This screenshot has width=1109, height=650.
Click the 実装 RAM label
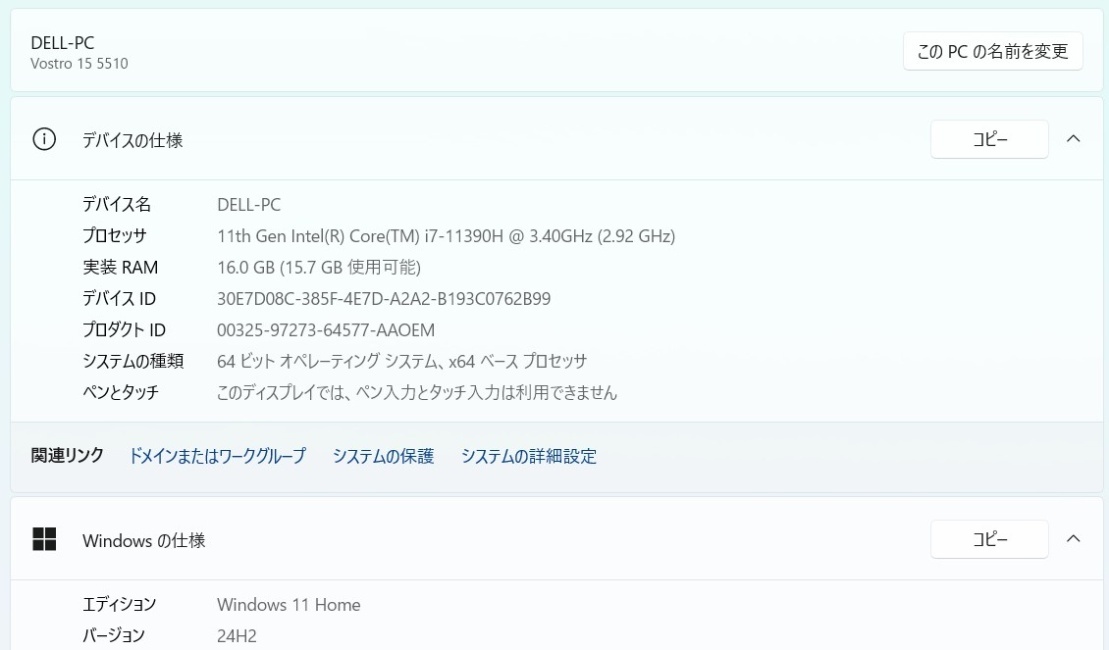point(120,267)
